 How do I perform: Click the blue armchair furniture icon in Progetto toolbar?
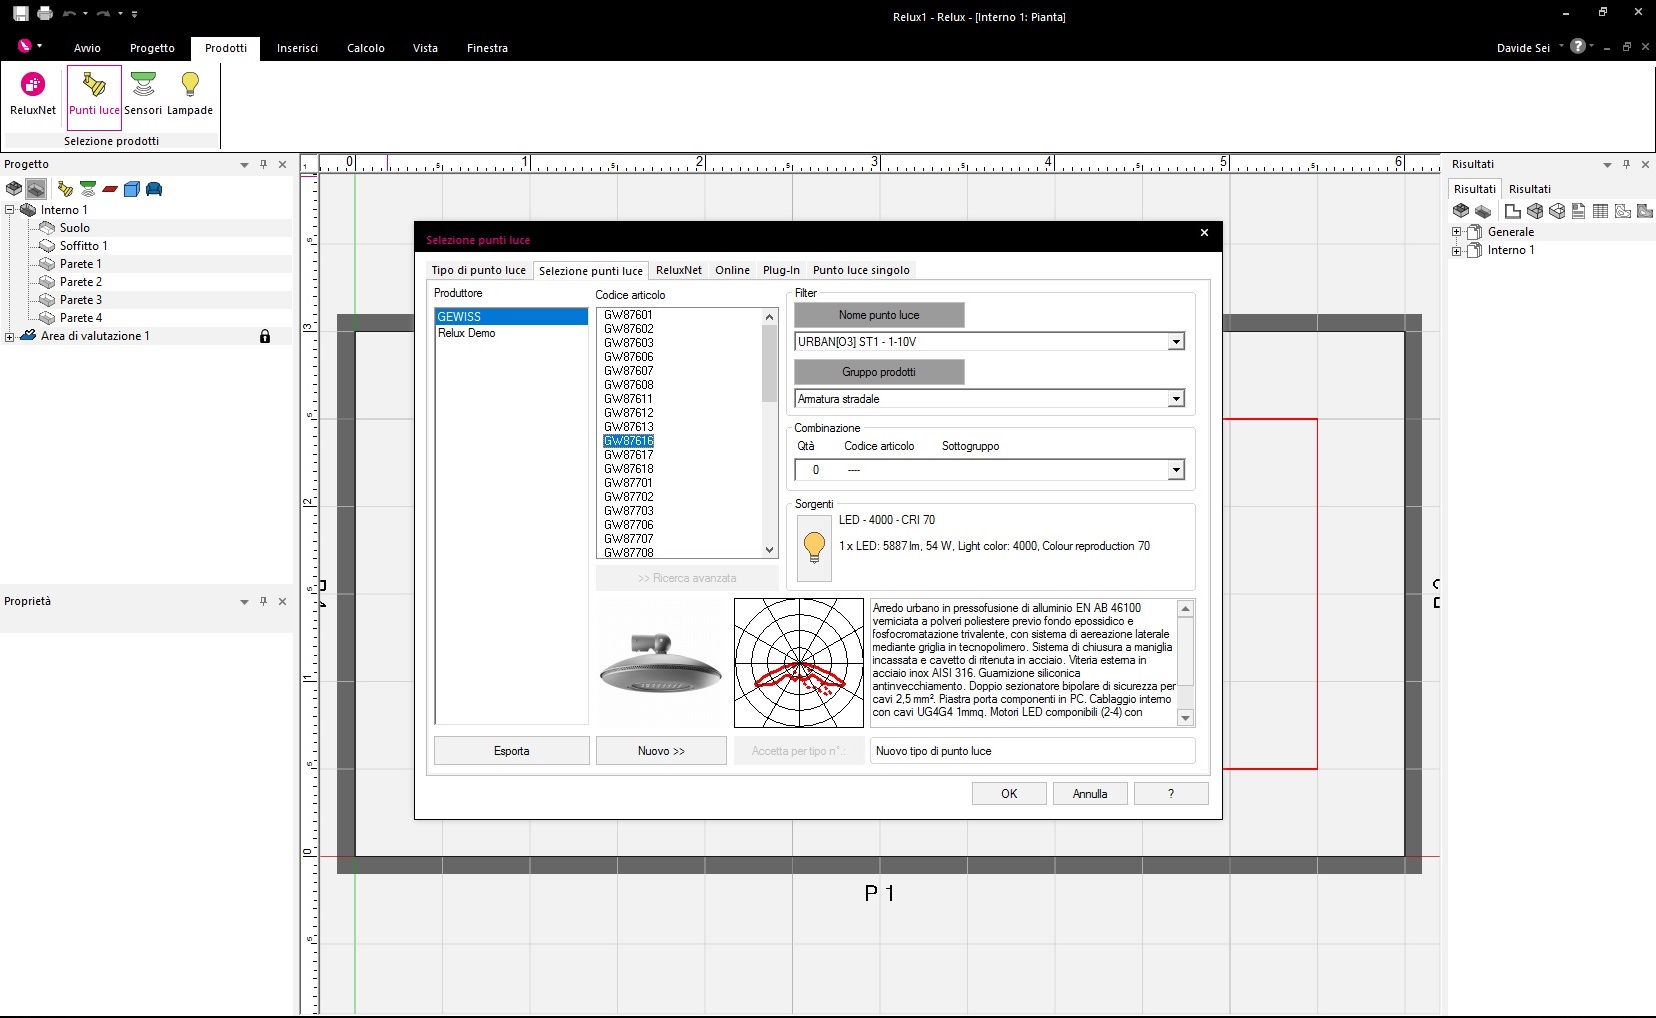pos(154,189)
